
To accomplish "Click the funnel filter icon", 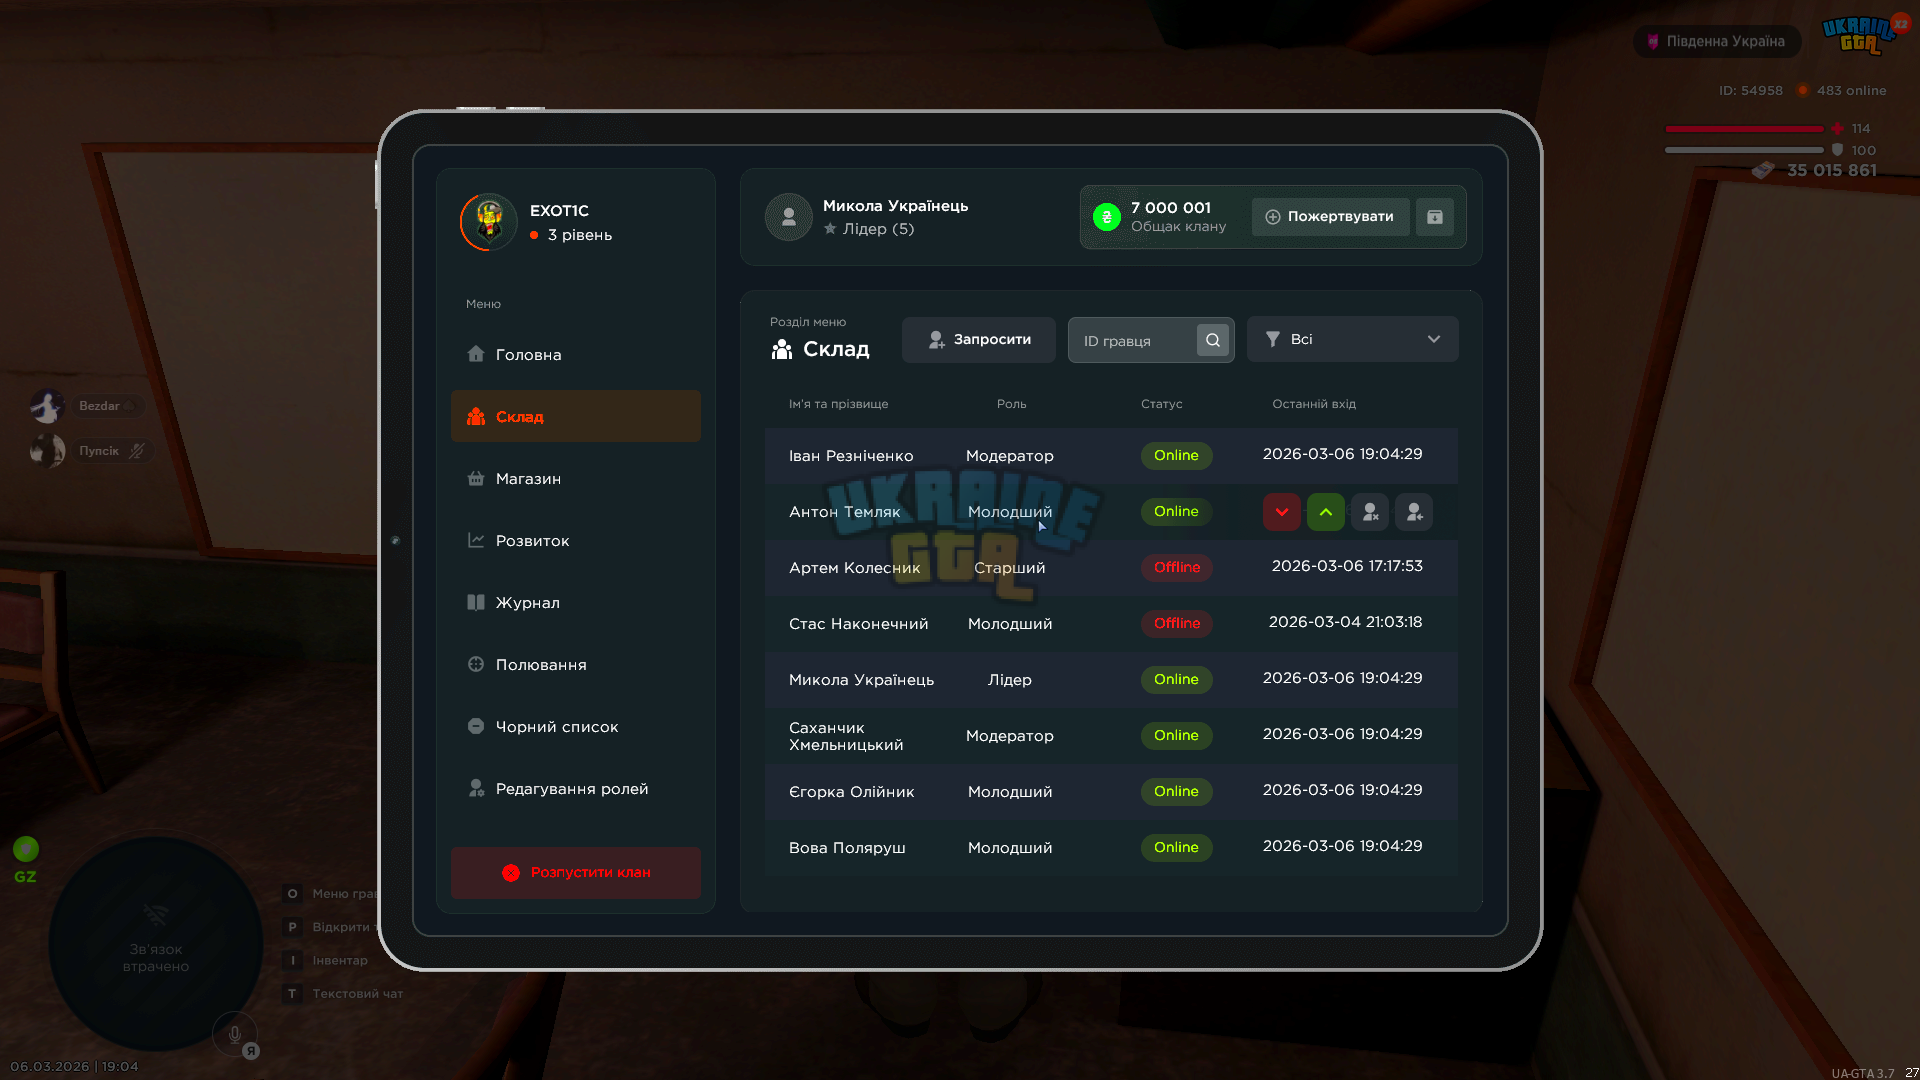I will pos(1273,339).
